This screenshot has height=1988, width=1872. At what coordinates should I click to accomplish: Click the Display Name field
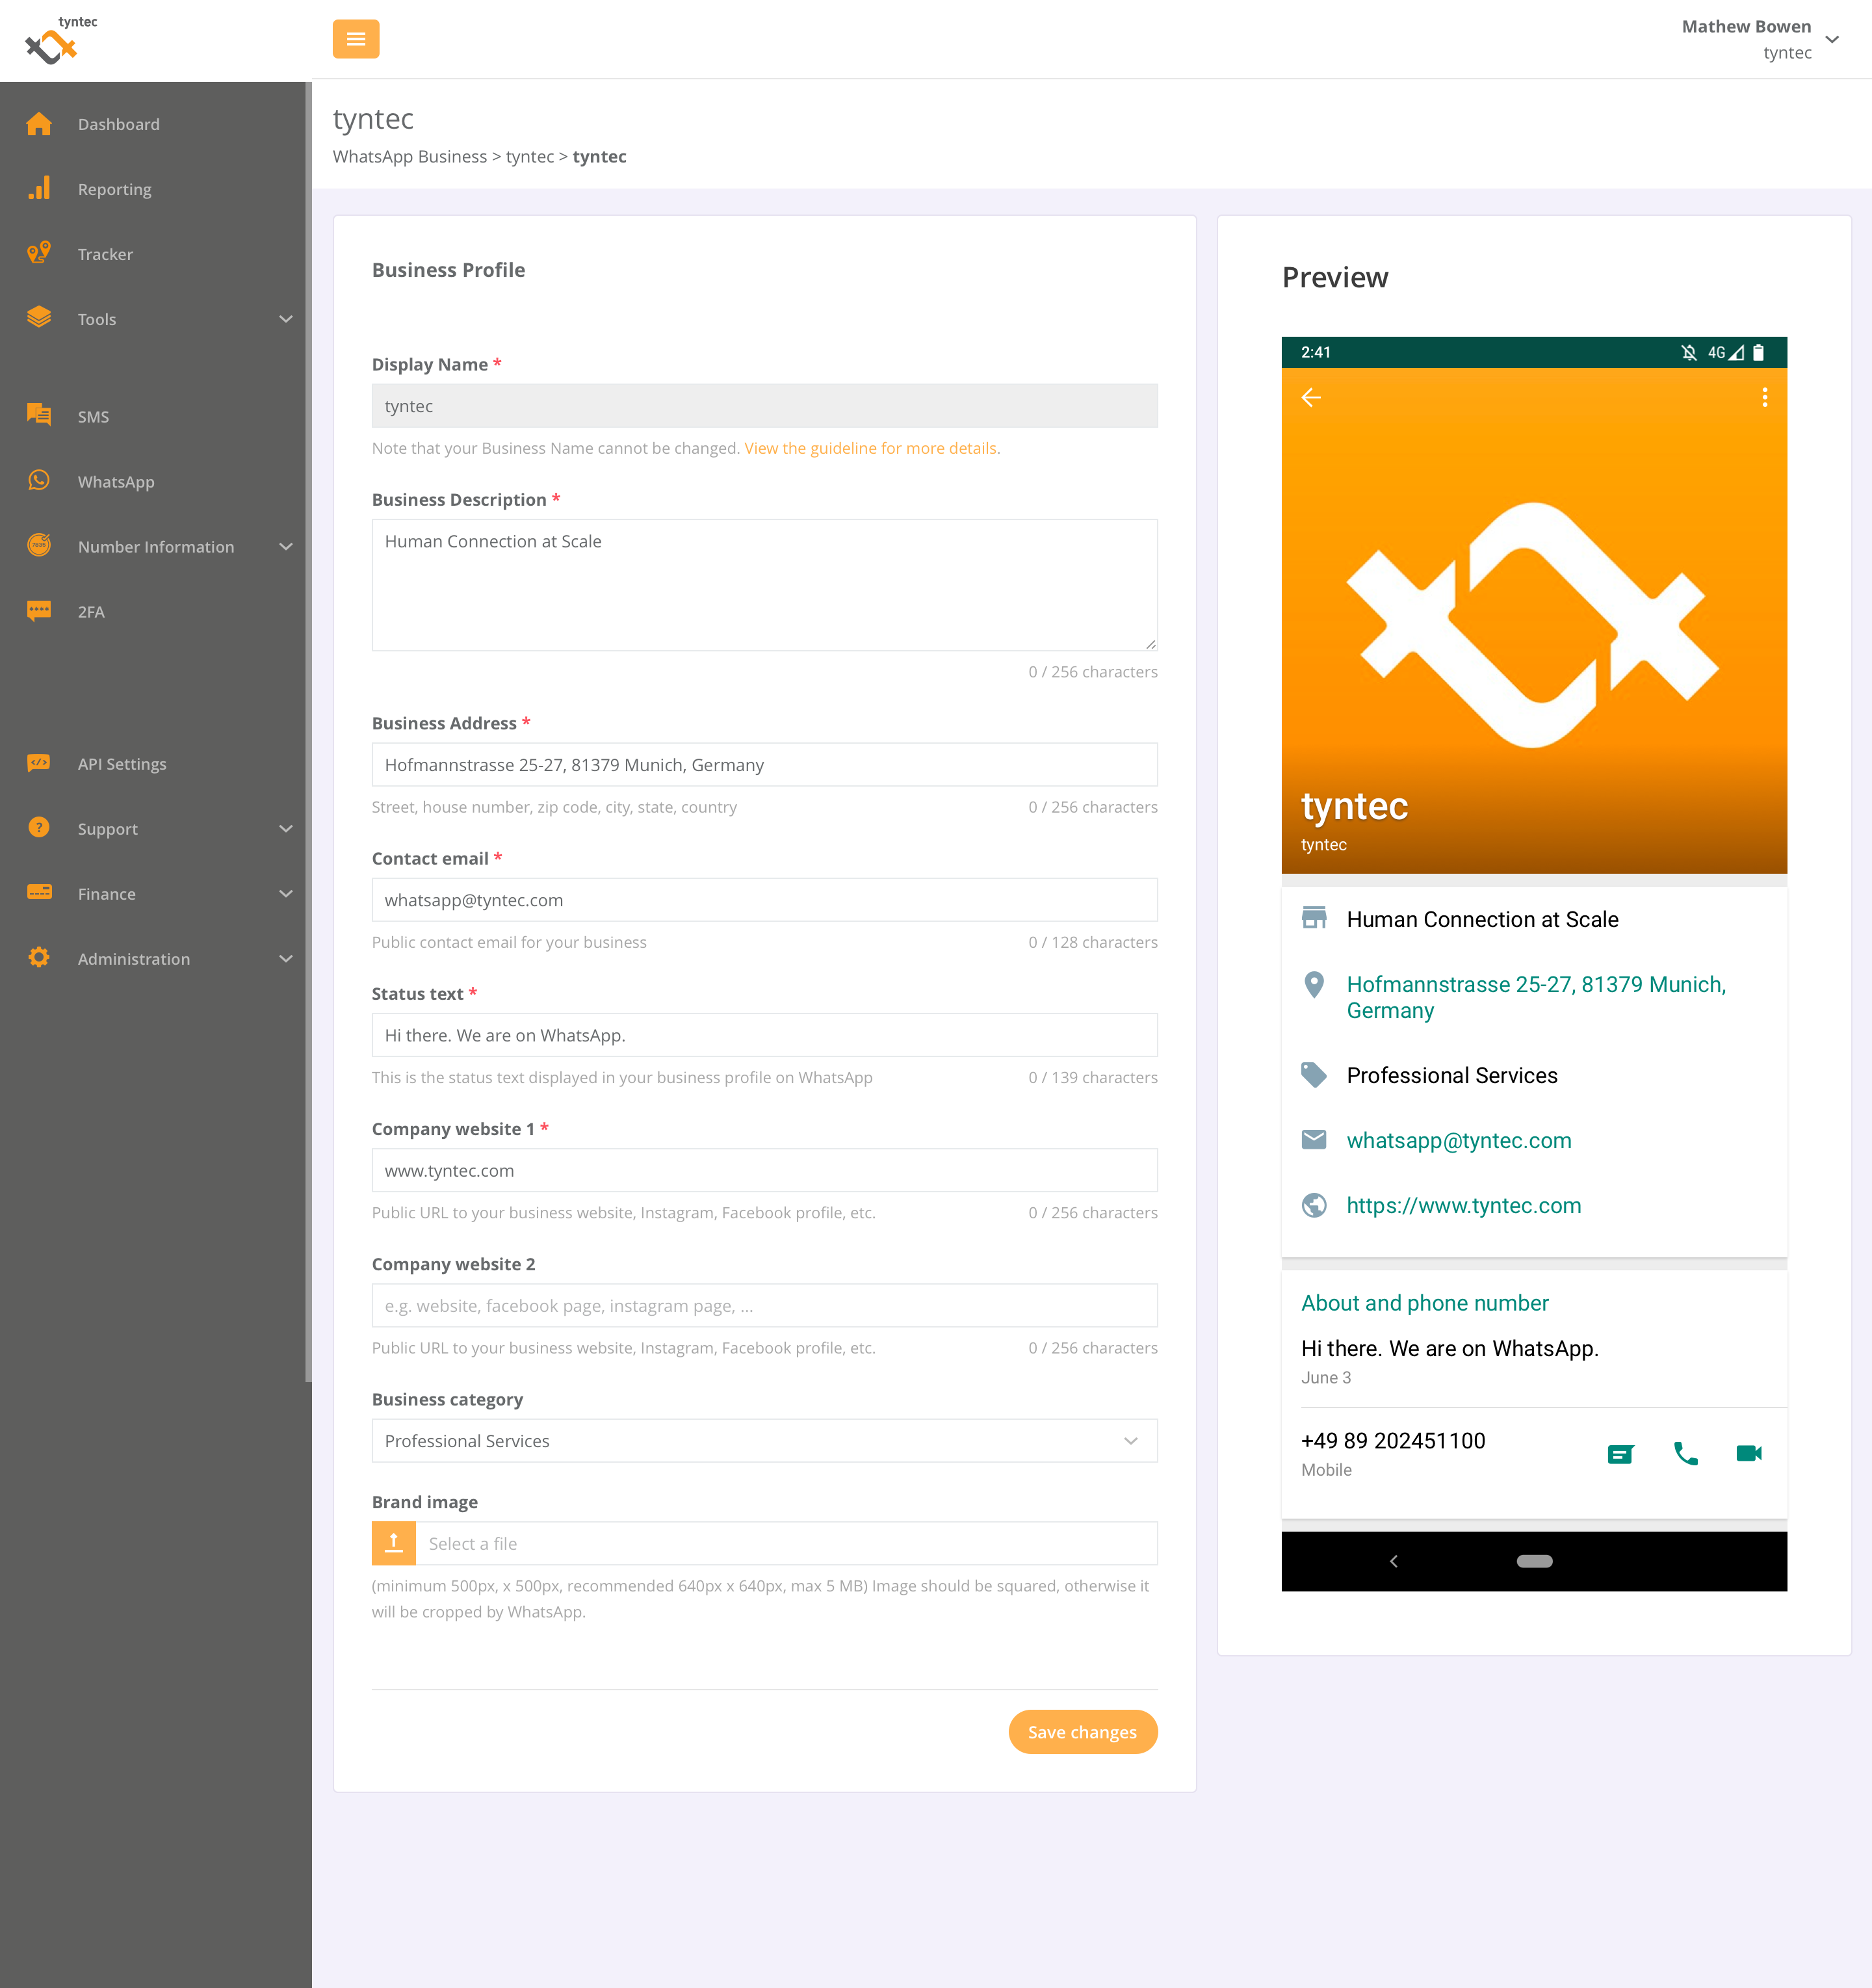pyautogui.click(x=765, y=406)
